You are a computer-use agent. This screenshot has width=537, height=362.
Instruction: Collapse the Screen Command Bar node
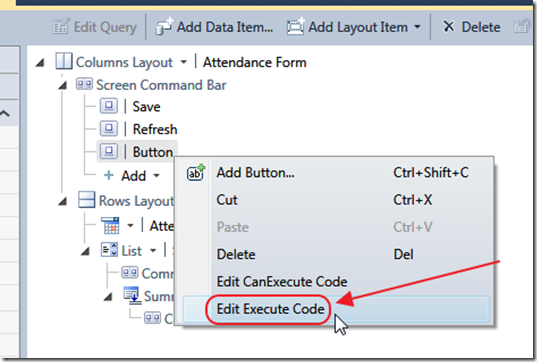coord(62,85)
